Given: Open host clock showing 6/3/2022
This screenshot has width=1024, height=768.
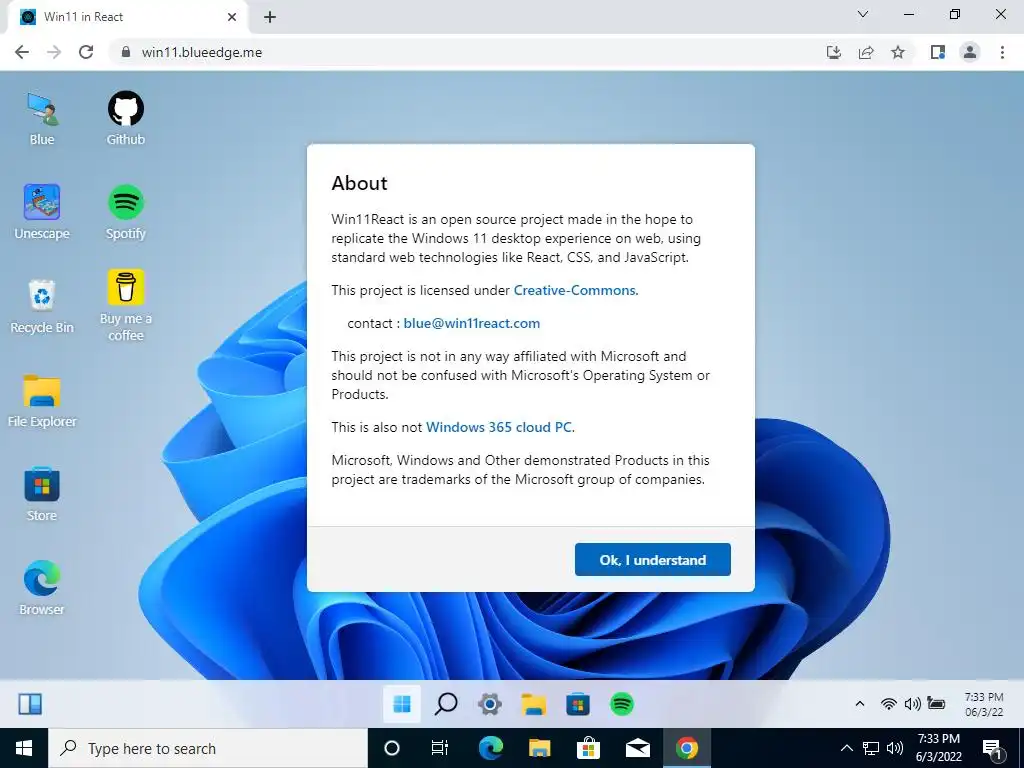Looking at the screenshot, I should tap(938, 748).
